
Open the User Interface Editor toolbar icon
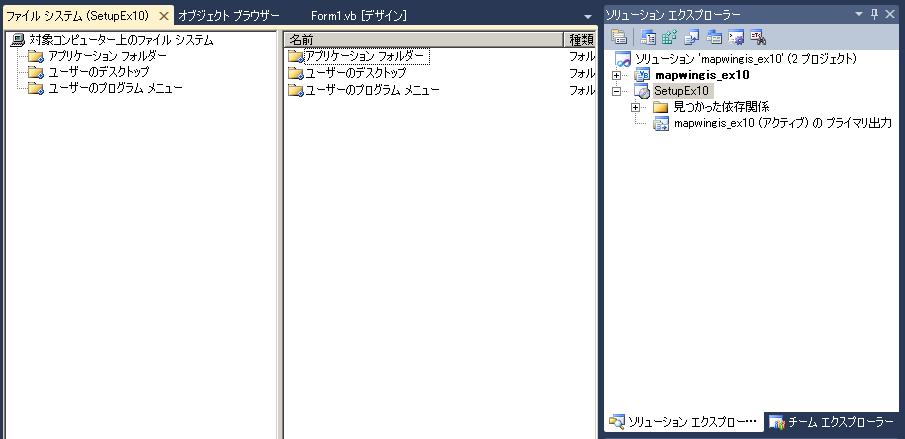pyautogui.click(x=714, y=38)
